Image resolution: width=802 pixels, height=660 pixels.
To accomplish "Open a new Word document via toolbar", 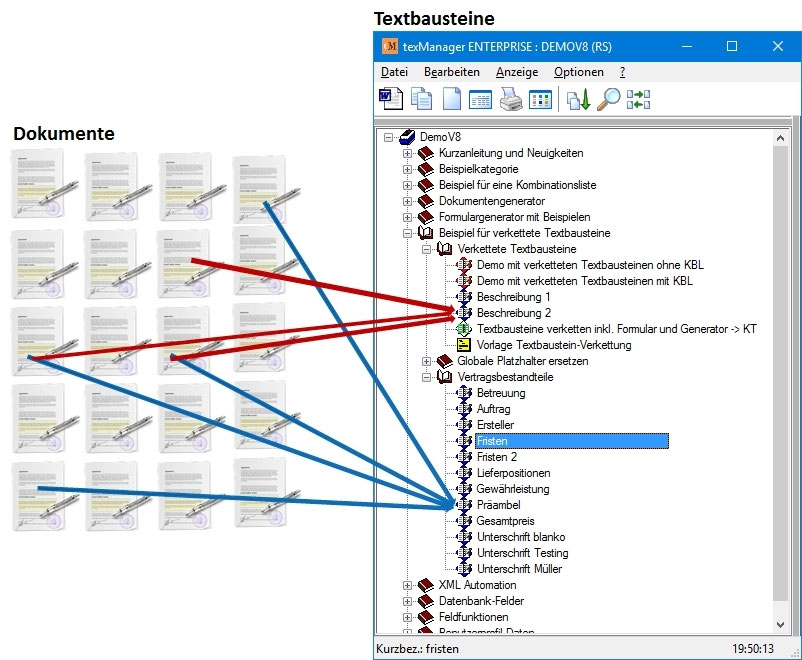I will [390, 98].
